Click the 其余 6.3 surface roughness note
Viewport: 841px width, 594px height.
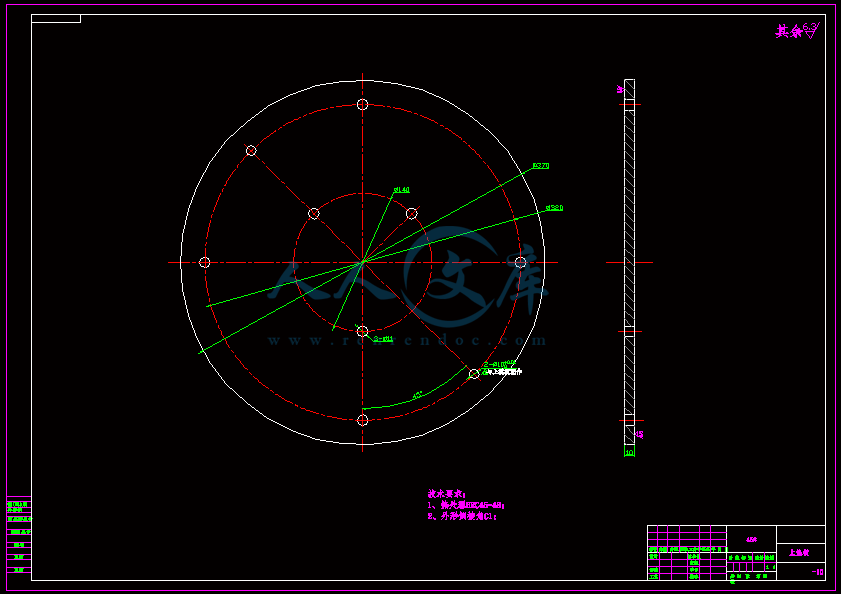(798, 31)
